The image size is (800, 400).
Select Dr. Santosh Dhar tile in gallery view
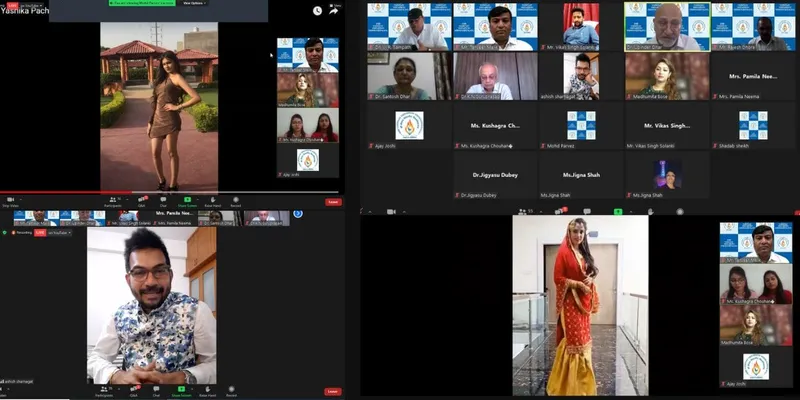tap(410, 77)
